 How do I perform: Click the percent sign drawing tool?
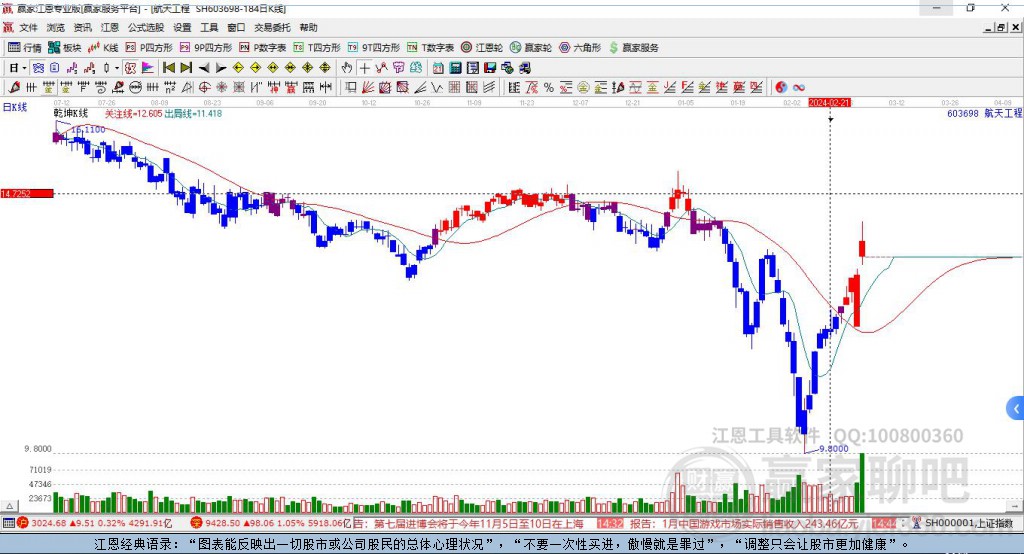click(x=549, y=87)
